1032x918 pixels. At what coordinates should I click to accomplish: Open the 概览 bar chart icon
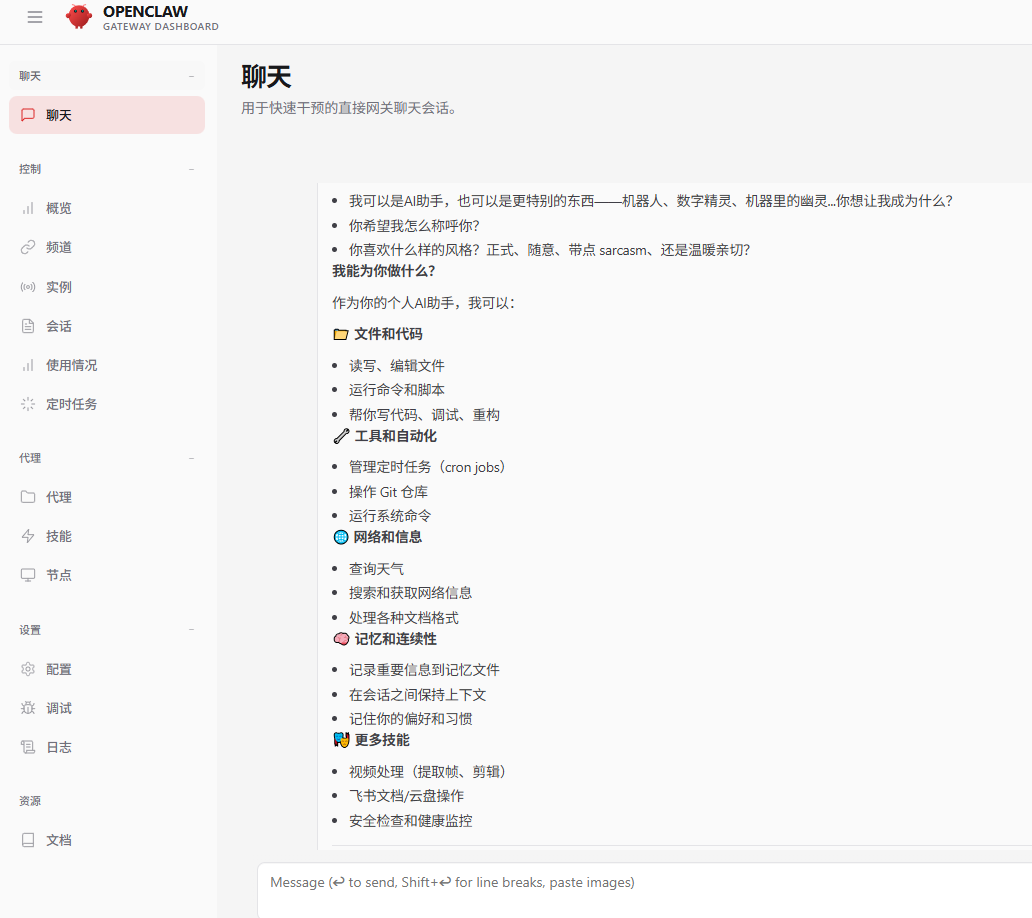[x=28, y=209]
